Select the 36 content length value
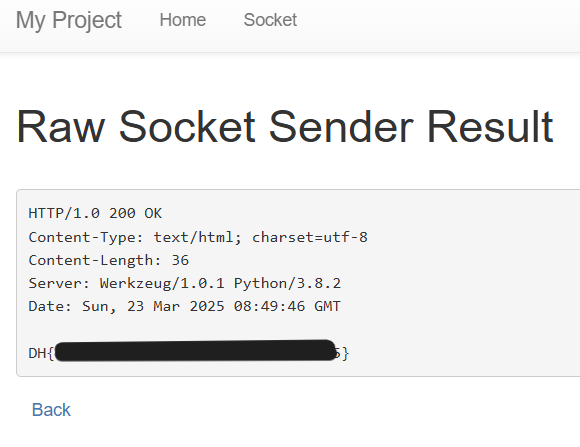This screenshot has height=447, width=580. tap(180, 261)
